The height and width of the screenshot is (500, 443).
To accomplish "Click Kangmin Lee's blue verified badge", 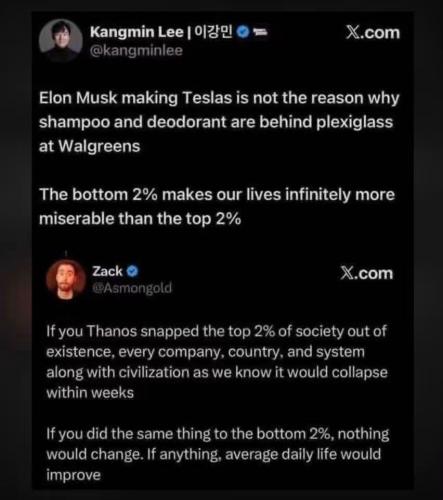I will [x=243, y=32].
